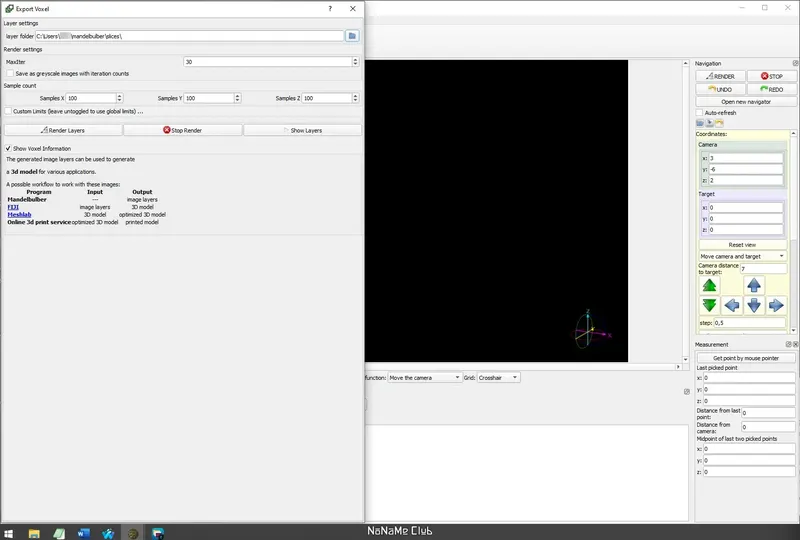800x540 pixels.
Task: Open the Move the camera function dropdown
Action: tap(424, 378)
